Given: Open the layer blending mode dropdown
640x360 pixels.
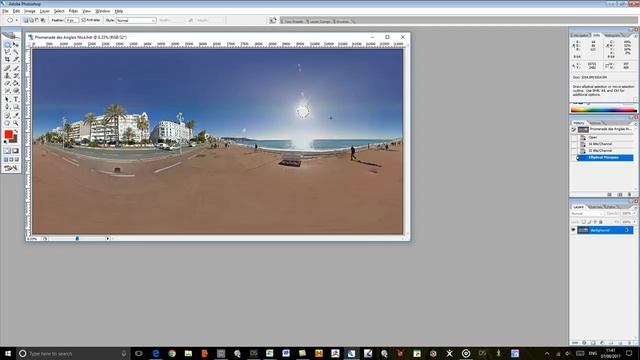Looking at the screenshot, I should click(x=587, y=213).
